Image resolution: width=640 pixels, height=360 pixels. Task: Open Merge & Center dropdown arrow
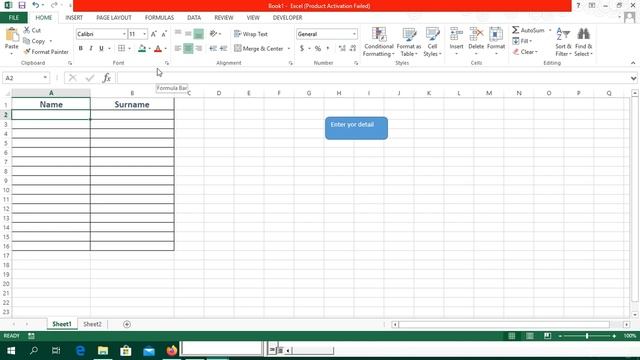[289, 49]
